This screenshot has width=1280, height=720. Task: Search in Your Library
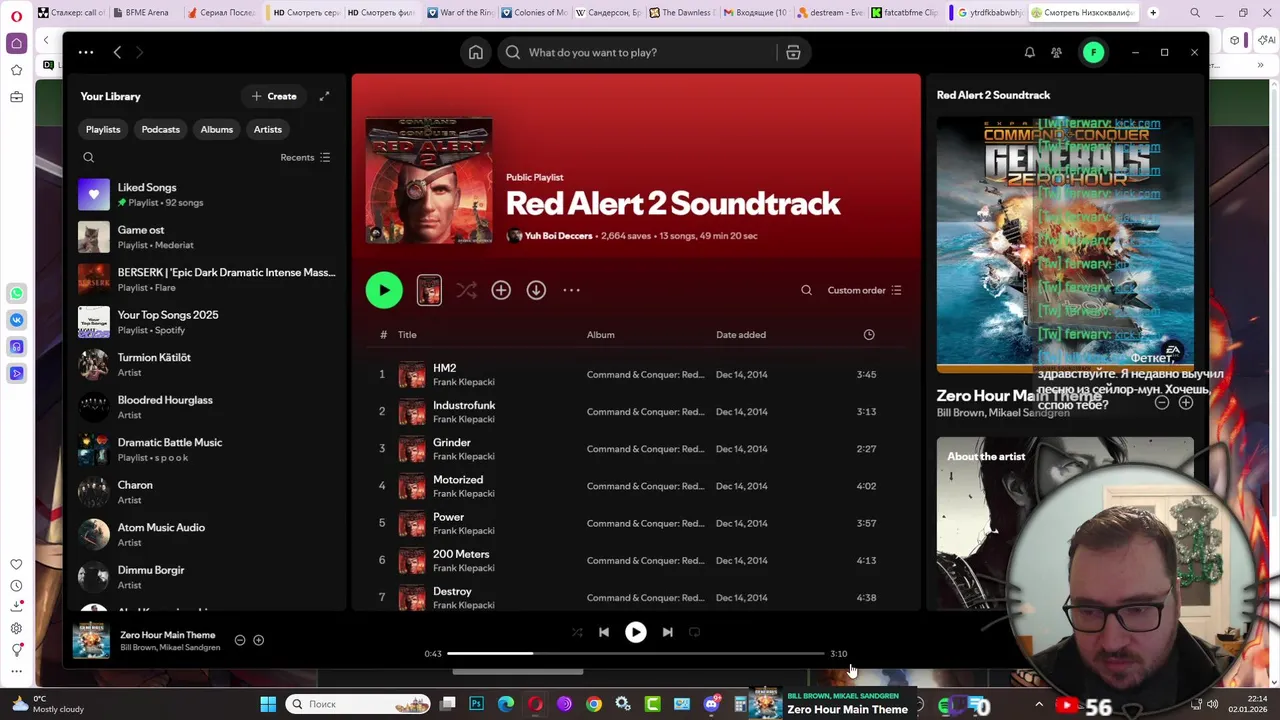tap(88, 157)
